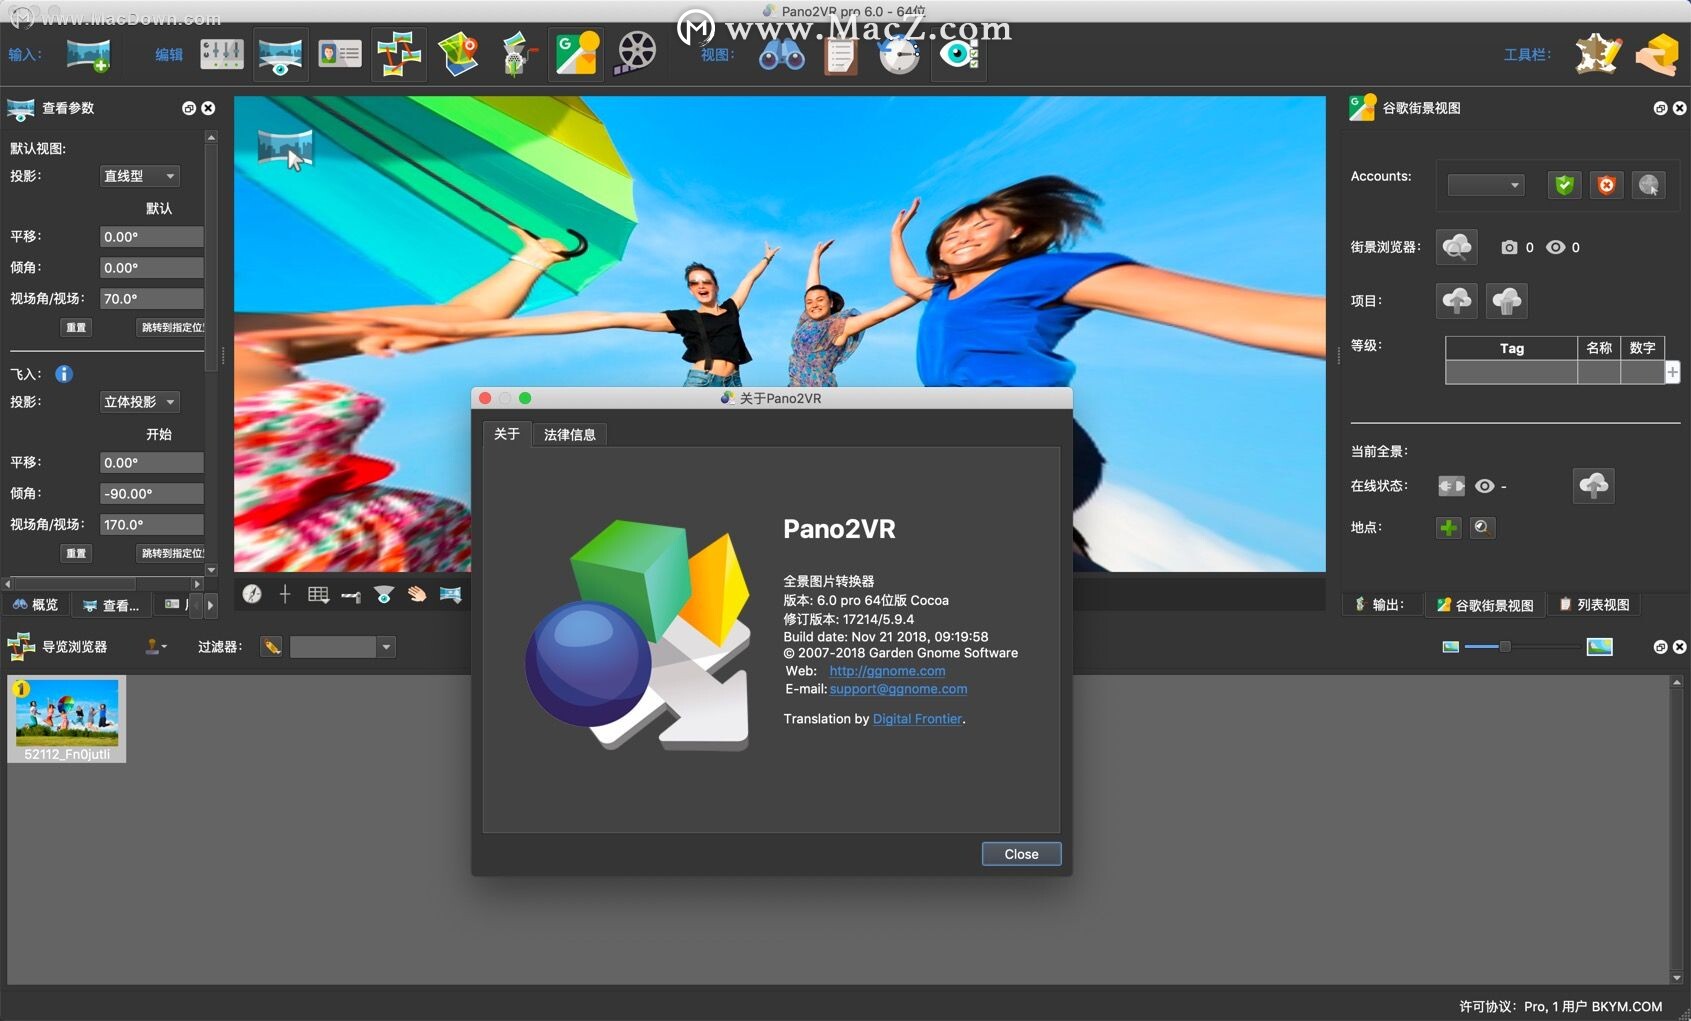Click the history clock icon
Viewport: 1691px width, 1021px height.
899,54
